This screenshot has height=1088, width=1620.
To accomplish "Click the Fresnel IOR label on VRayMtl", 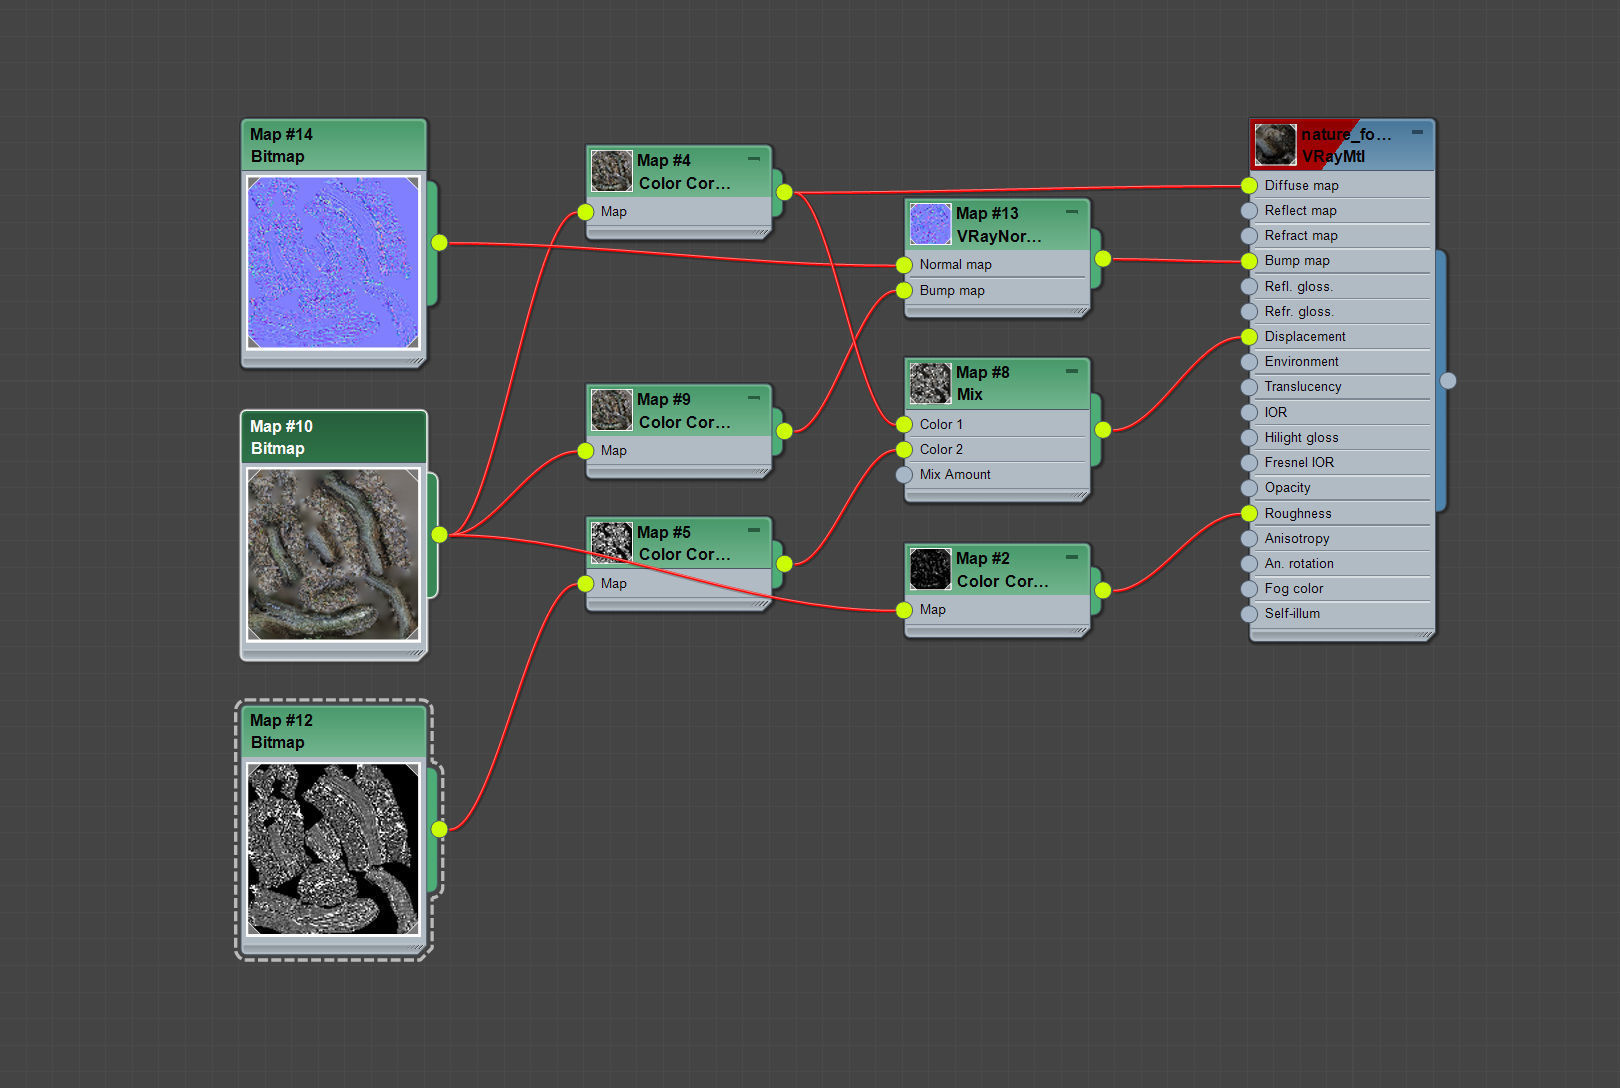I will pyautogui.click(x=1299, y=462).
